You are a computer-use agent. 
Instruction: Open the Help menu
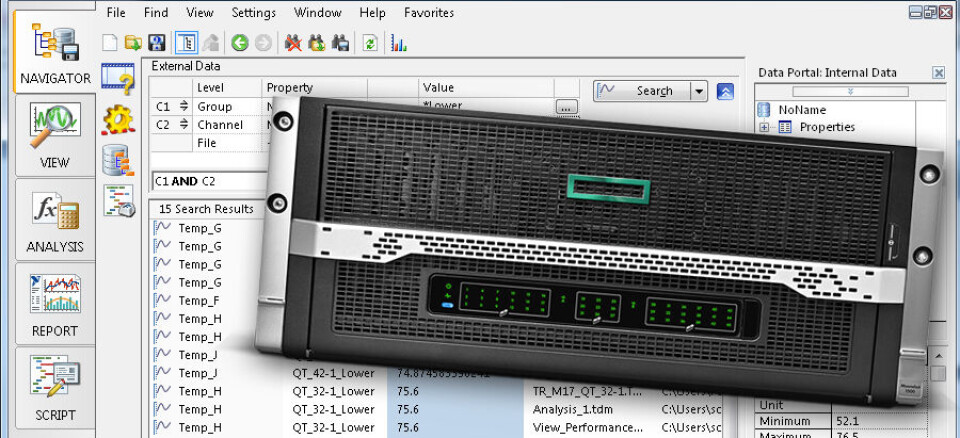coord(372,12)
